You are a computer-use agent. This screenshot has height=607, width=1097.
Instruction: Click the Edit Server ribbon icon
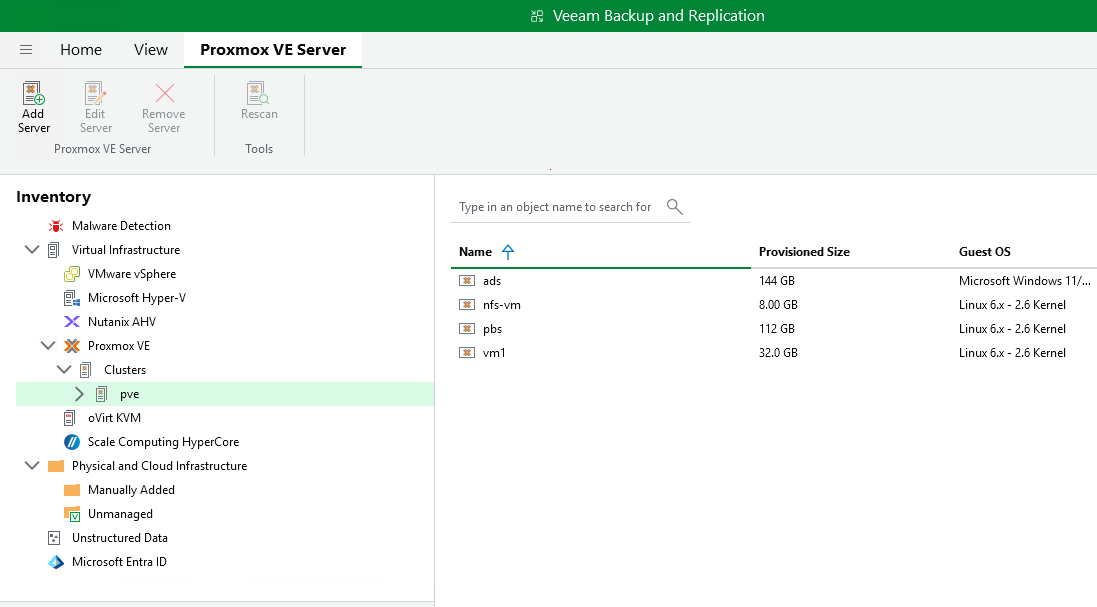(95, 93)
